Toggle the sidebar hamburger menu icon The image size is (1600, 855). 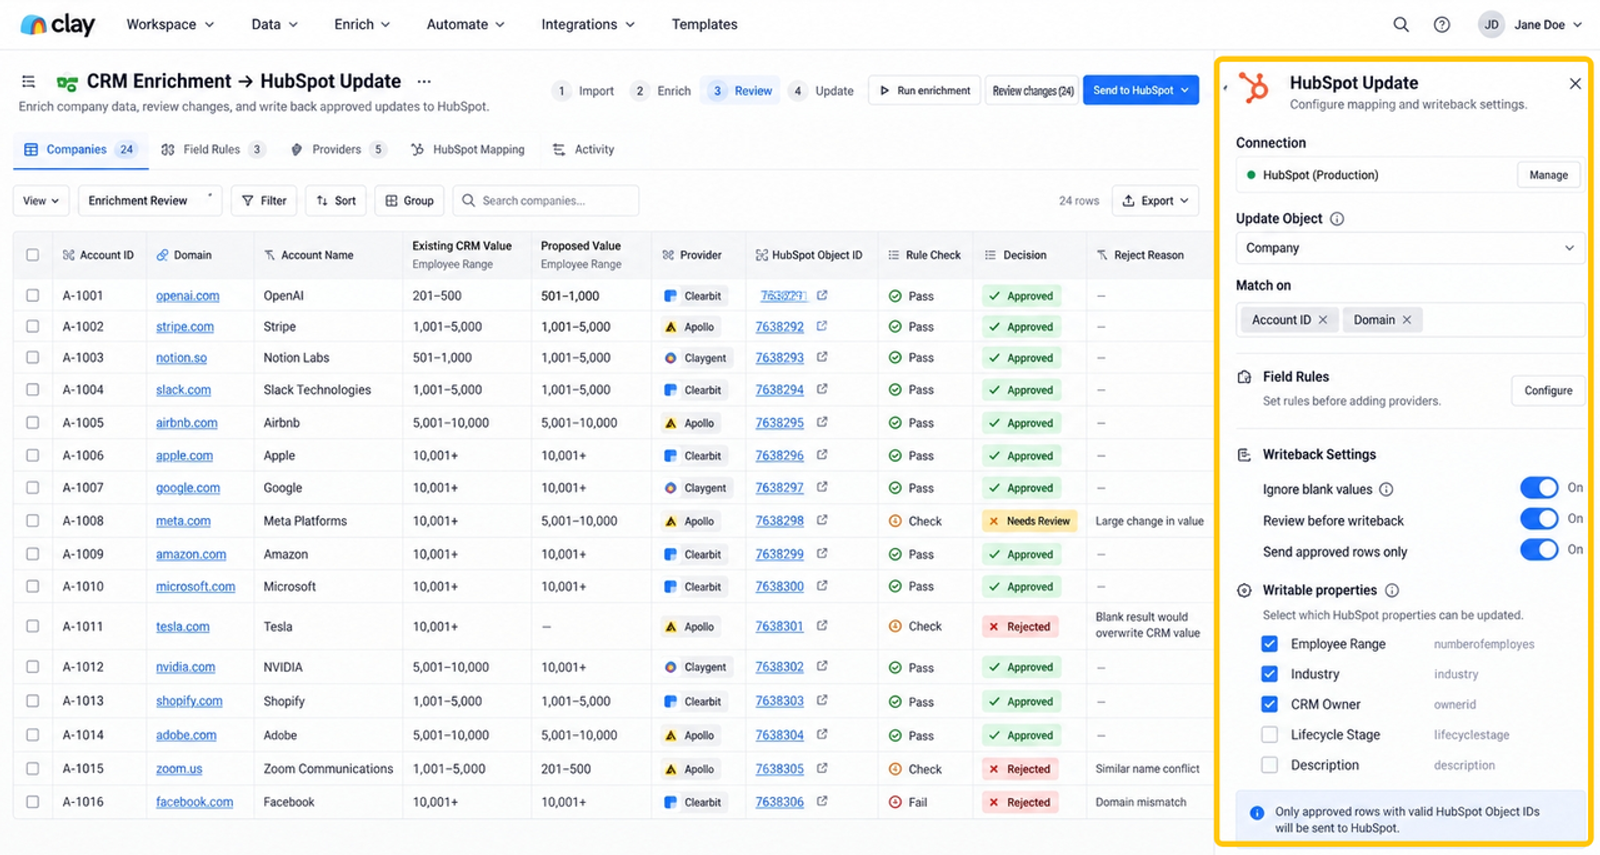(28, 82)
